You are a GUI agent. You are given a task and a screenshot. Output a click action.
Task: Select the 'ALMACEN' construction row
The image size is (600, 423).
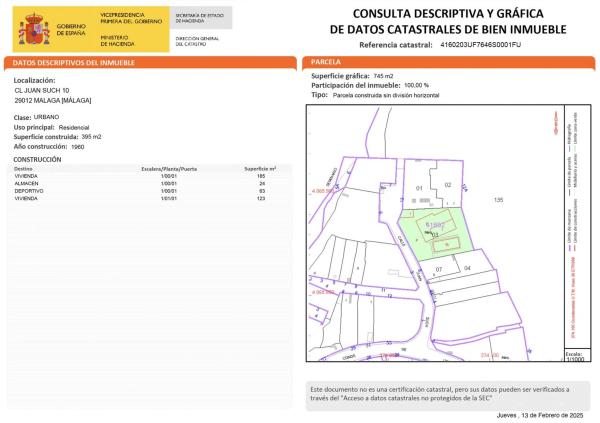(x=149, y=183)
